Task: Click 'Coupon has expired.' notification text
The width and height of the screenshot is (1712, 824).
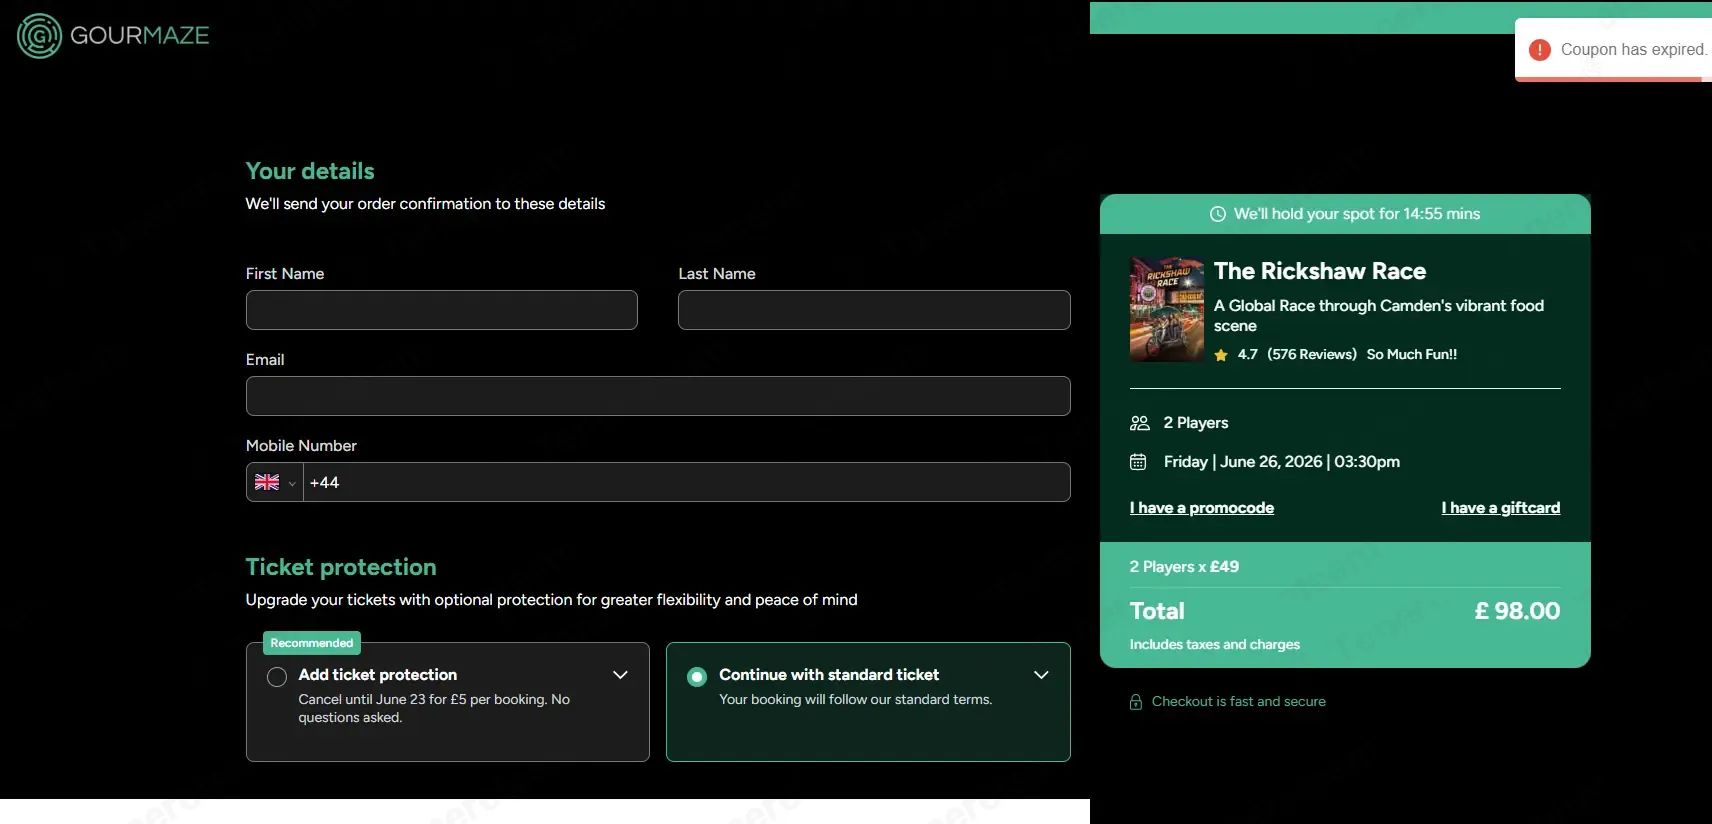Action: (x=1634, y=49)
